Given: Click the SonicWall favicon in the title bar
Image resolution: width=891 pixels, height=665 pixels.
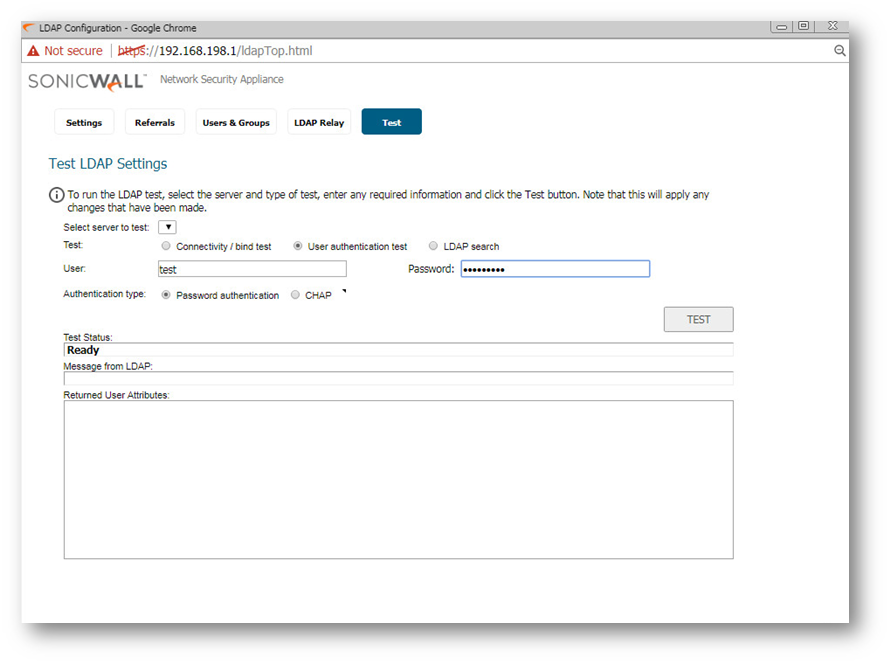Looking at the screenshot, I should coord(29,27).
